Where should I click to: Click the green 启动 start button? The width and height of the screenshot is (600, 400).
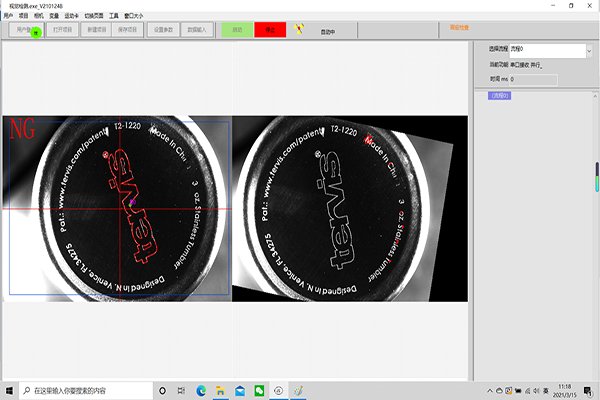237,30
